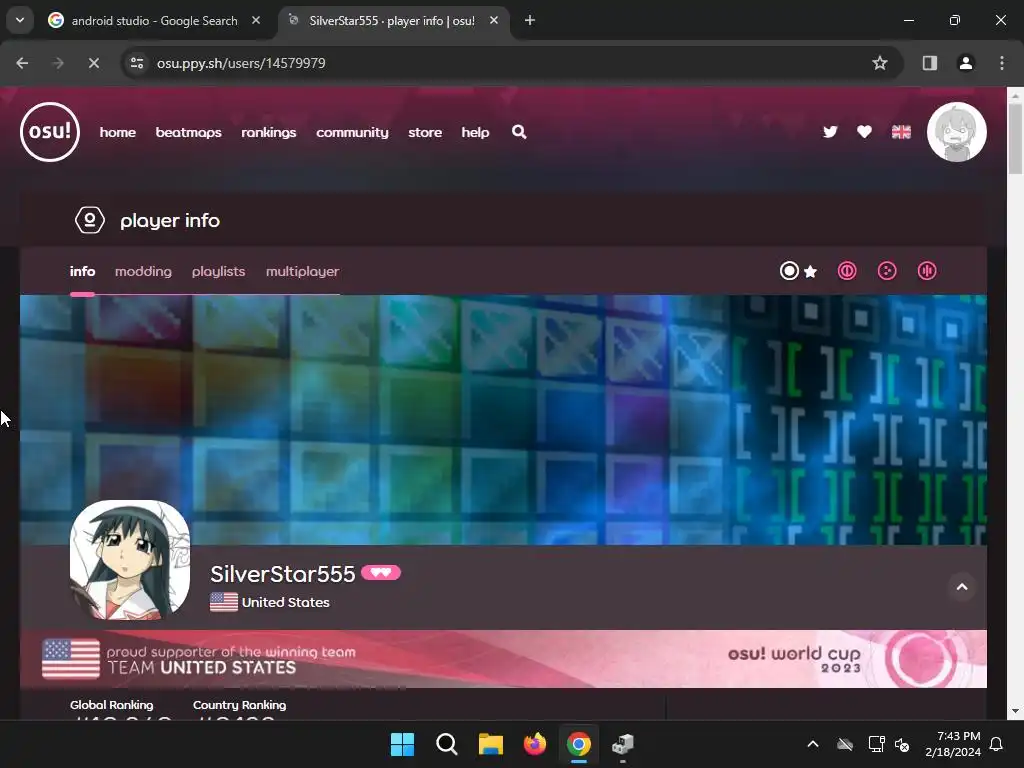Open Chrome tab search dropdown
Image resolution: width=1024 pixels, height=768 pixels.
click(20, 20)
